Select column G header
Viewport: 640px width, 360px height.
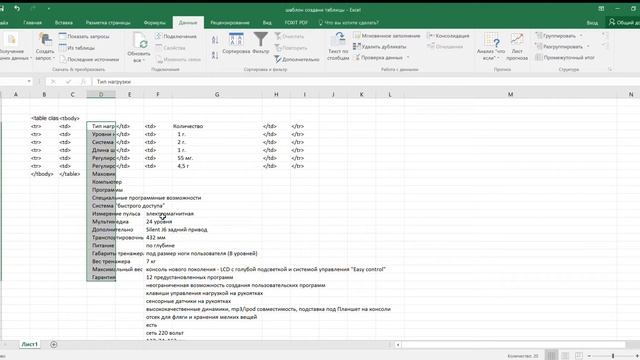point(217,94)
